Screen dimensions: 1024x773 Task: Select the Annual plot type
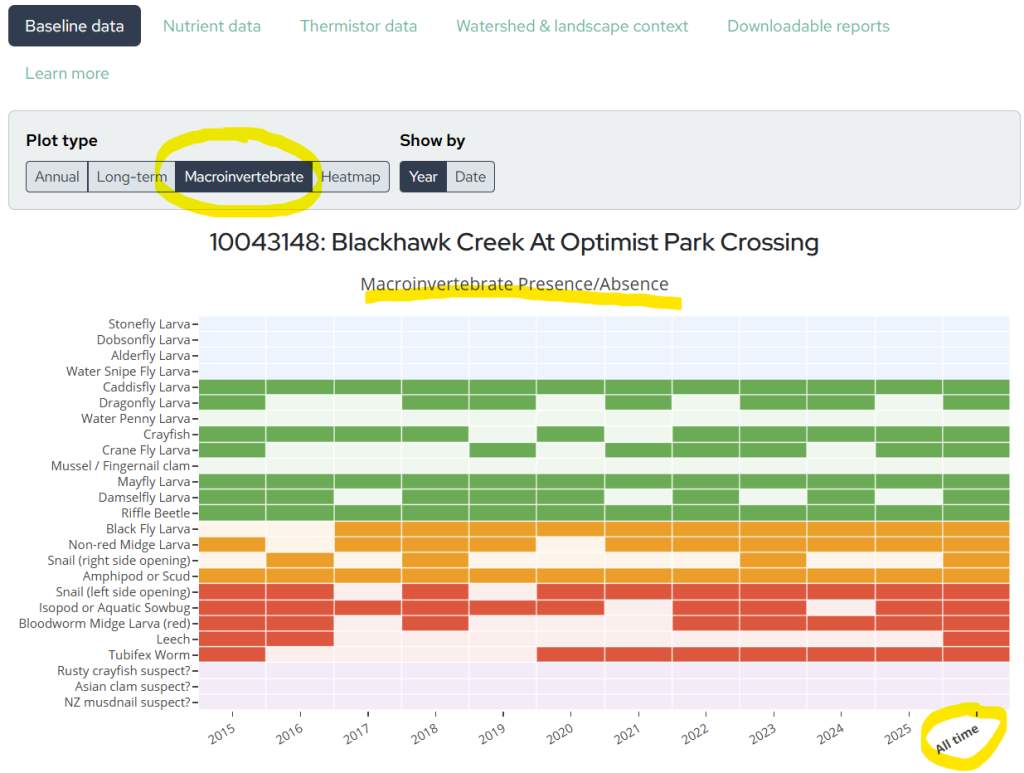tap(56, 176)
